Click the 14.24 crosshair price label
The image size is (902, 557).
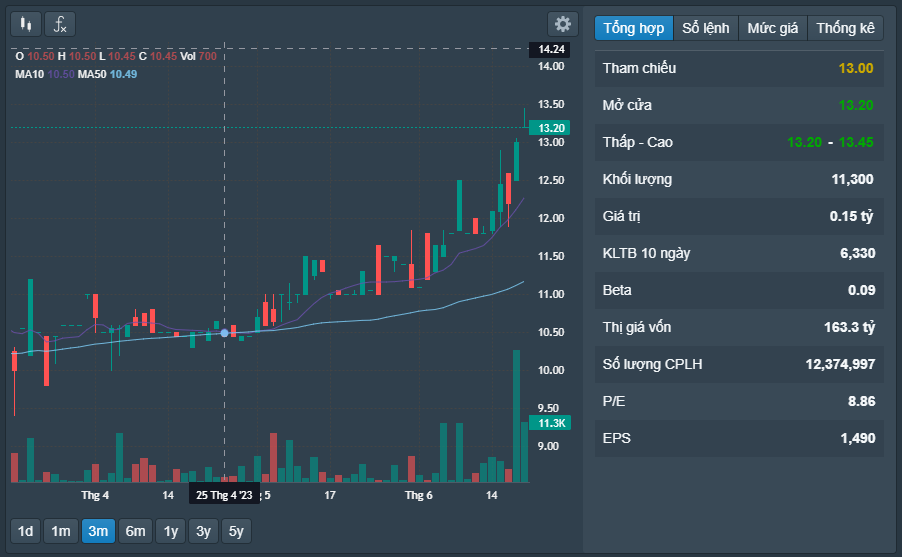[x=552, y=49]
